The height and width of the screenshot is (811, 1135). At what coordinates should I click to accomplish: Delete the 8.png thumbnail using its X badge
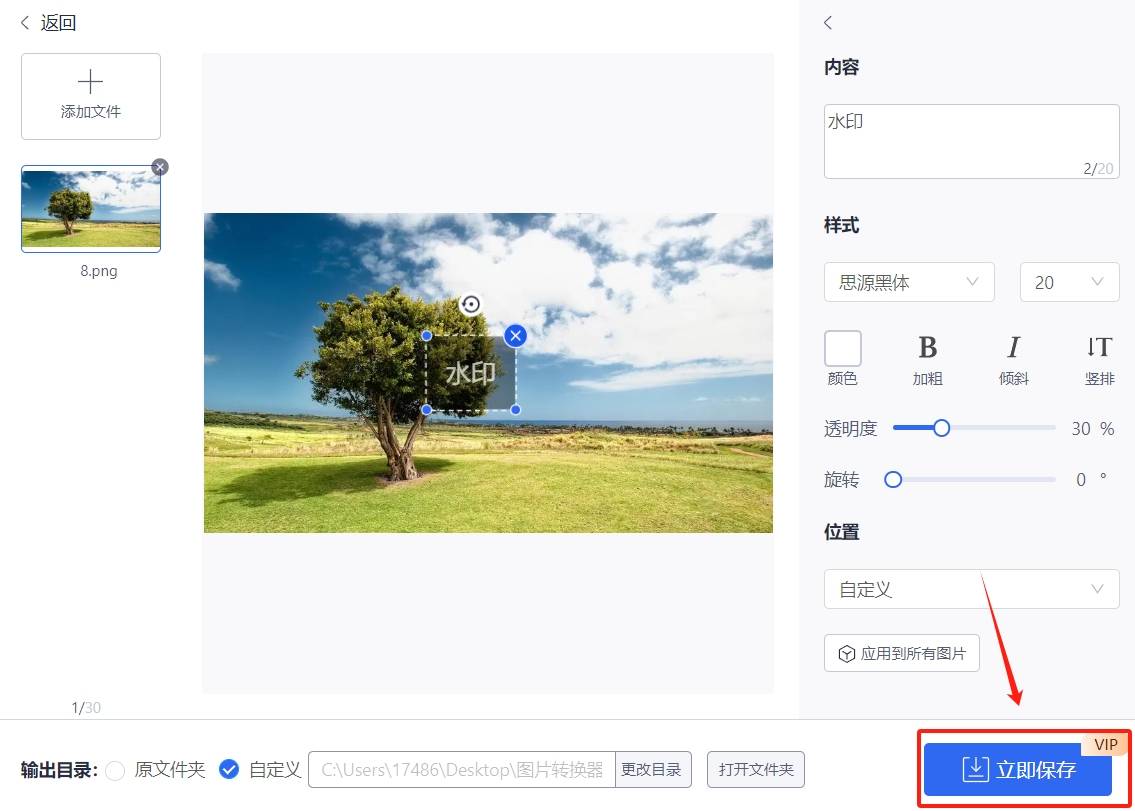pos(159,167)
